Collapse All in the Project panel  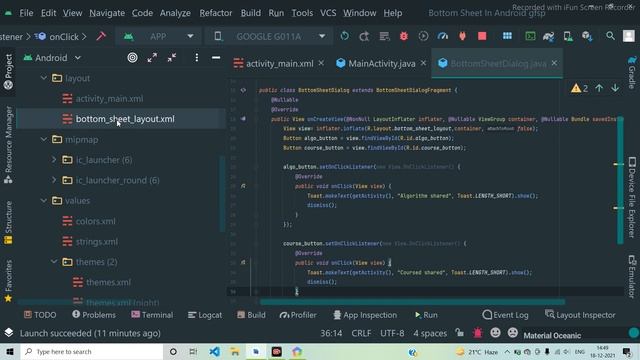tap(172, 58)
